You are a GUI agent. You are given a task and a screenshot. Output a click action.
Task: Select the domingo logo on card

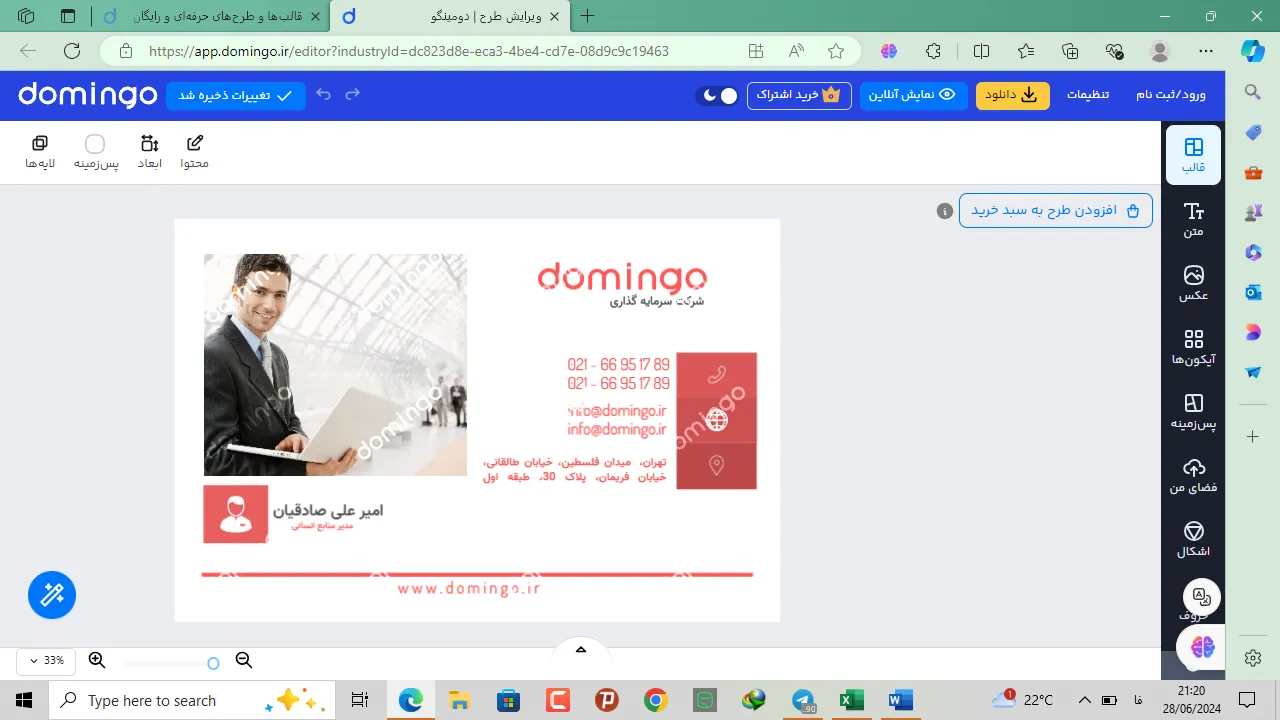[622, 277]
